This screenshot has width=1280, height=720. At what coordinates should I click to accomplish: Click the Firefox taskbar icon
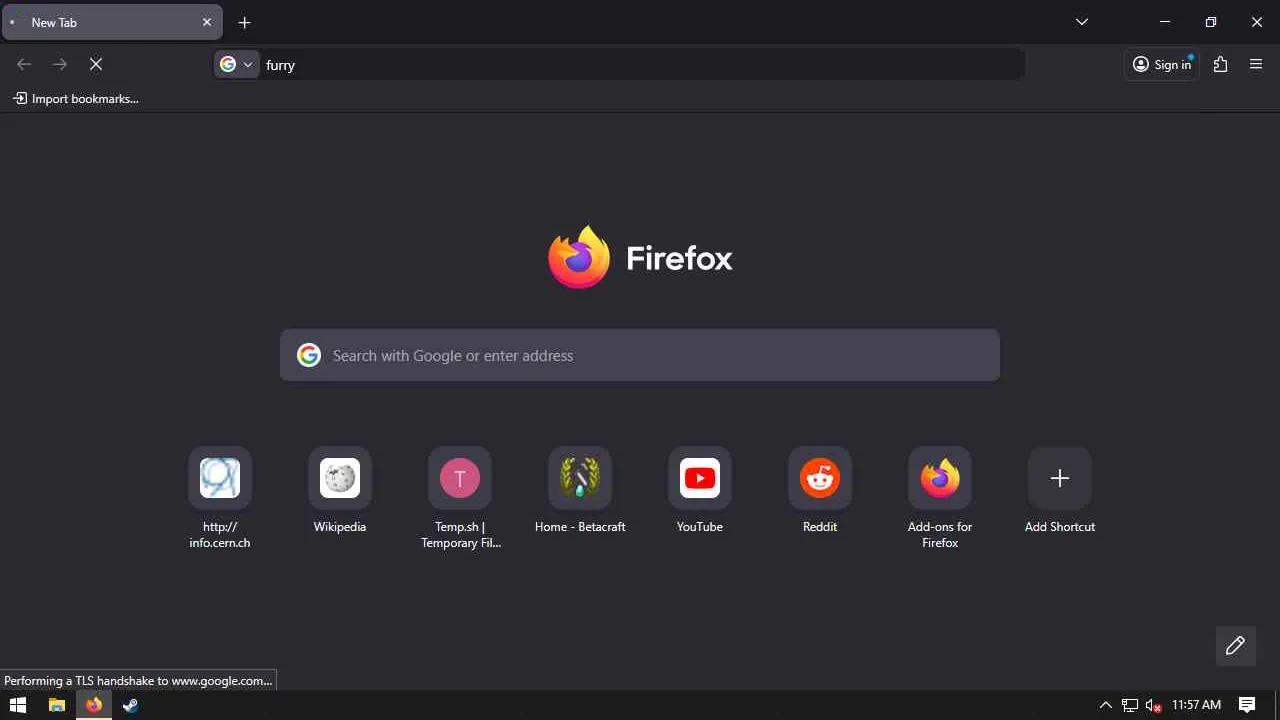(x=94, y=705)
